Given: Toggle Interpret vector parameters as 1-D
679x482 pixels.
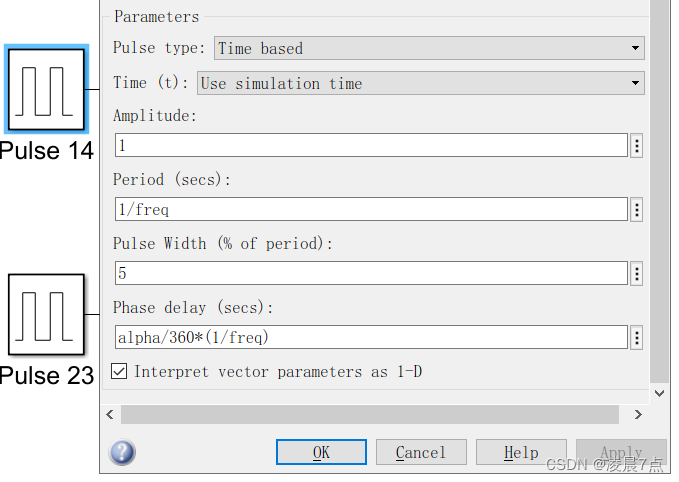Looking at the screenshot, I should point(119,372).
